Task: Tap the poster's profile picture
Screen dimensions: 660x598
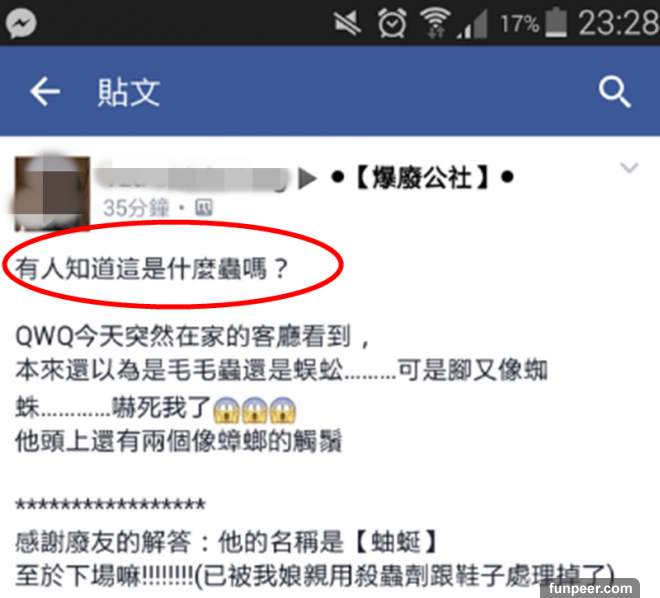Action: coord(53,194)
